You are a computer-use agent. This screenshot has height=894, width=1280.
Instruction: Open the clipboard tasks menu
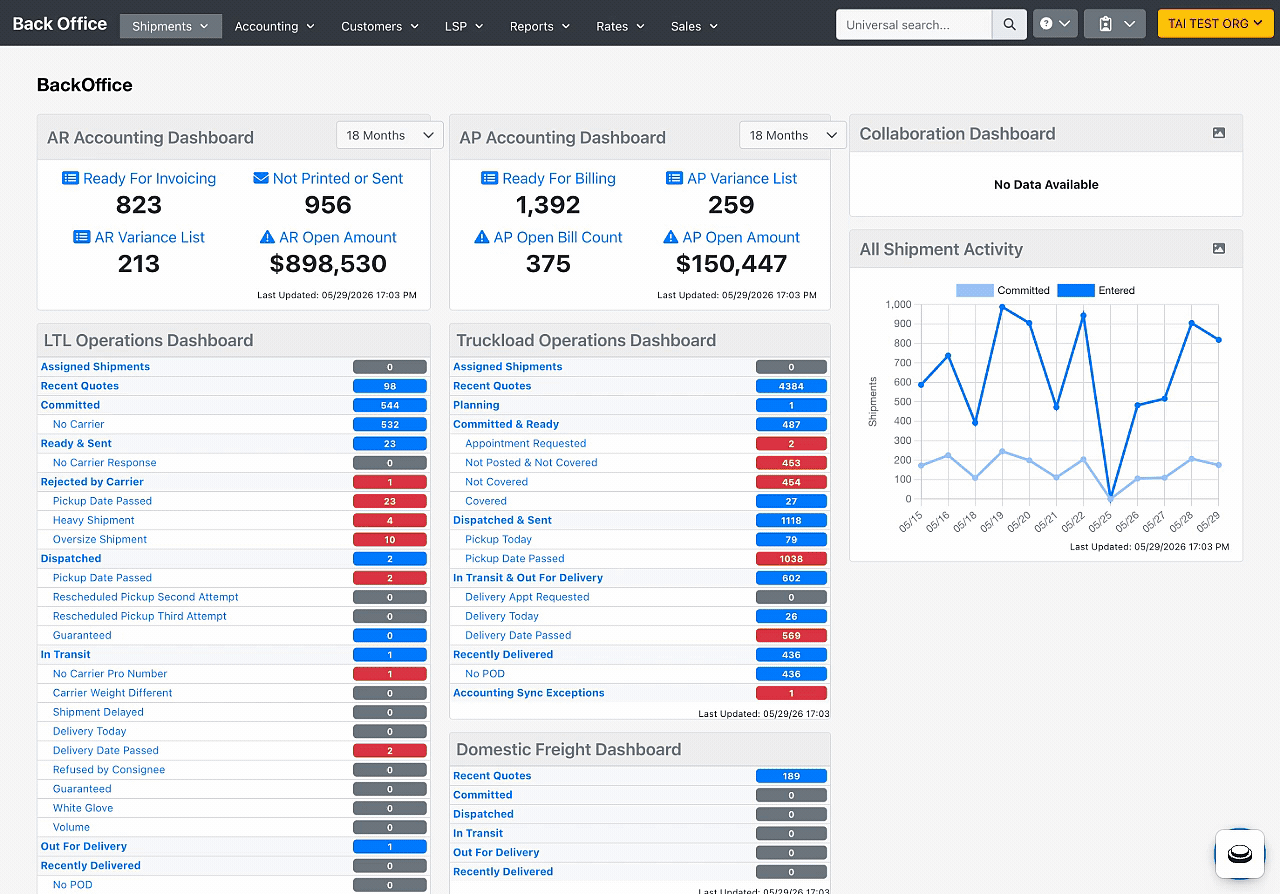(x=1115, y=24)
